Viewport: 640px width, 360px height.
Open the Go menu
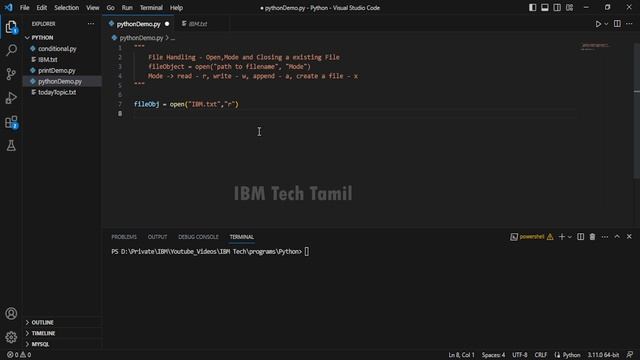[x=111, y=8]
